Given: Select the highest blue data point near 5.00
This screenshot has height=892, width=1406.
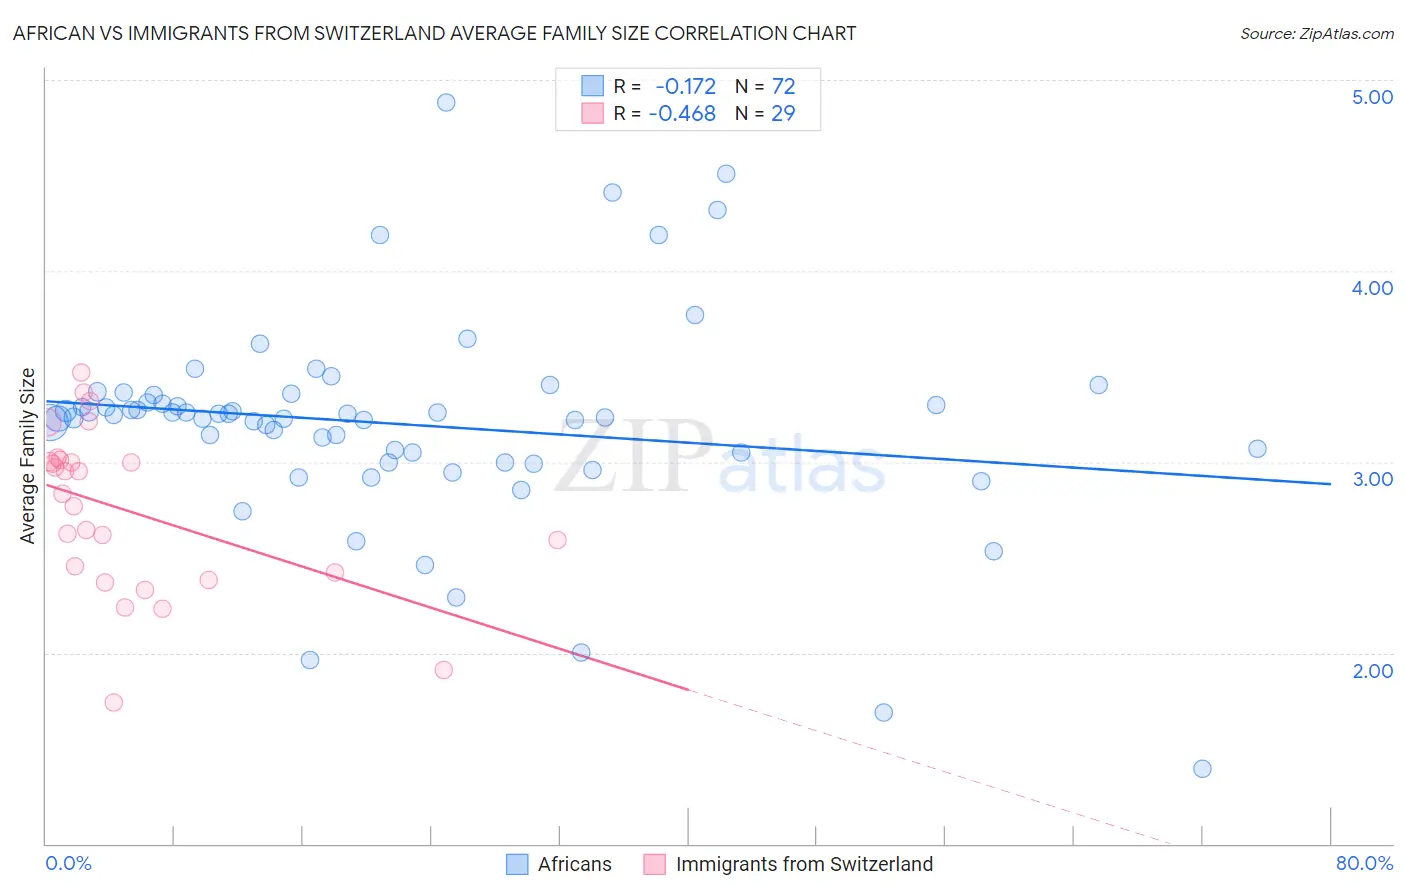Looking at the screenshot, I should click(x=446, y=102).
